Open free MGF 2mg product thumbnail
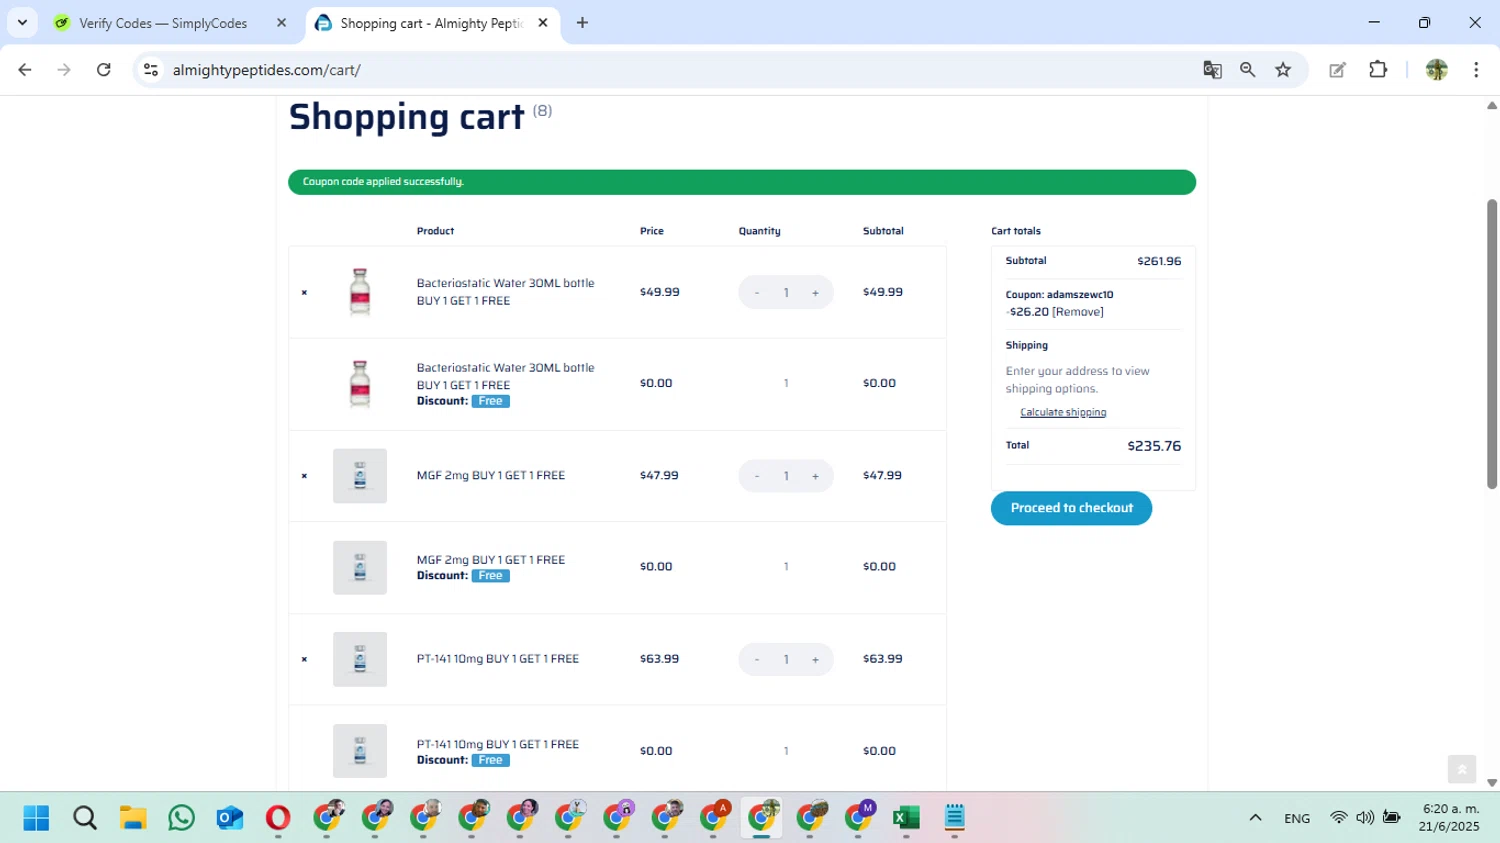The width and height of the screenshot is (1500, 843). pyautogui.click(x=360, y=567)
